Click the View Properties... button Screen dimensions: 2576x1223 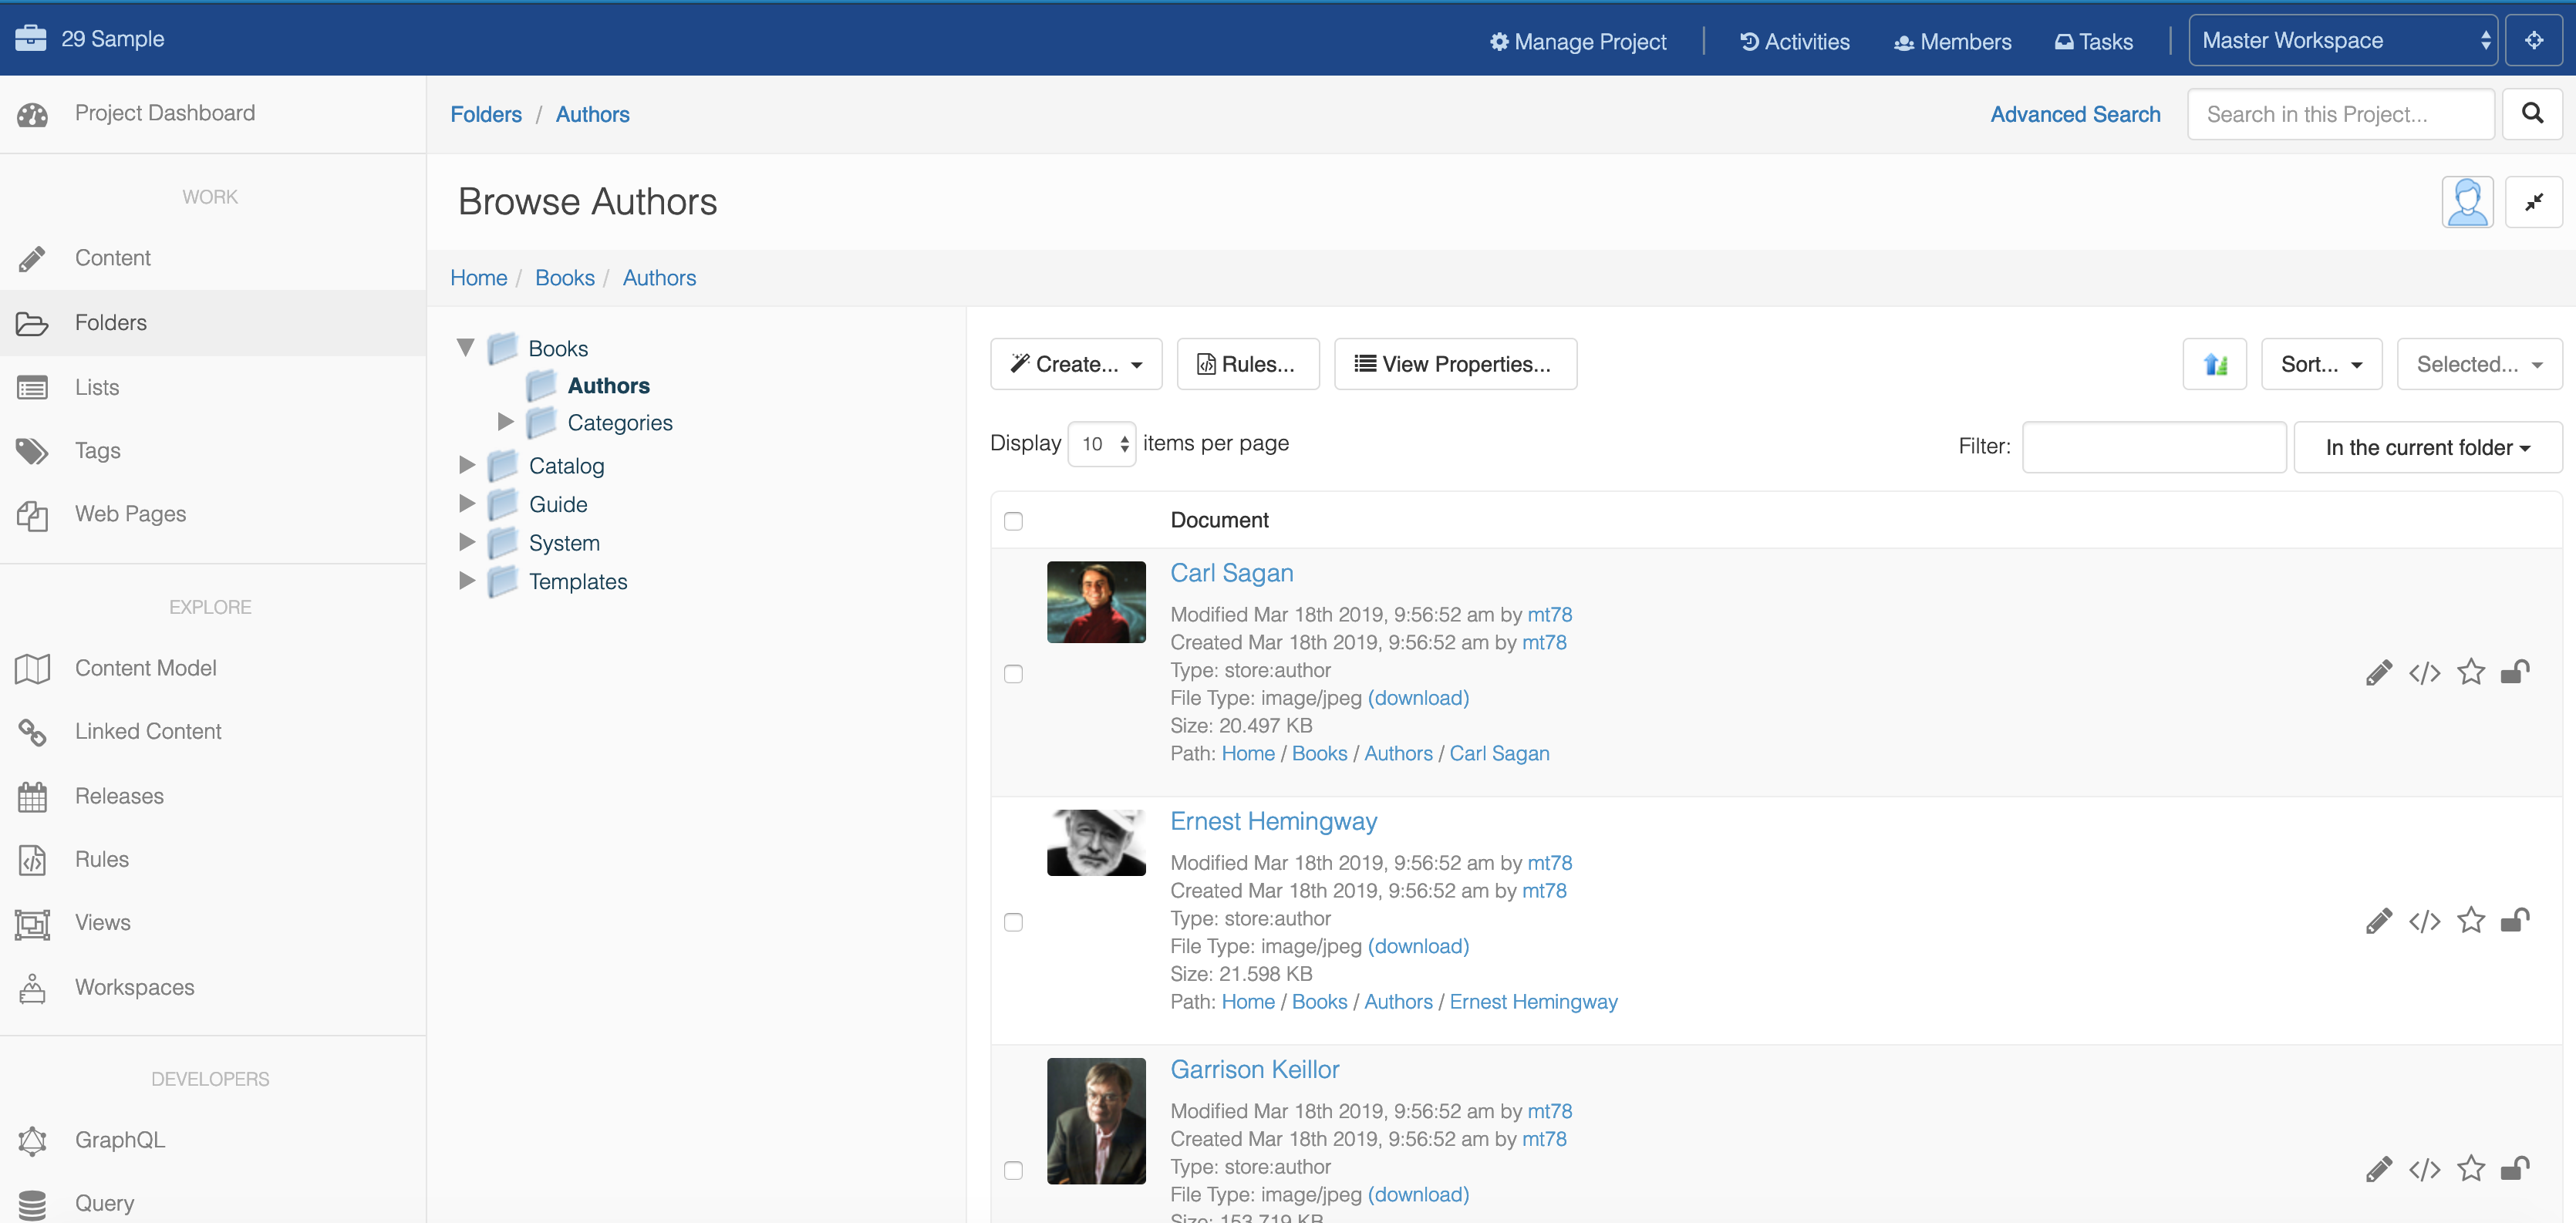[x=1455, y=364]
